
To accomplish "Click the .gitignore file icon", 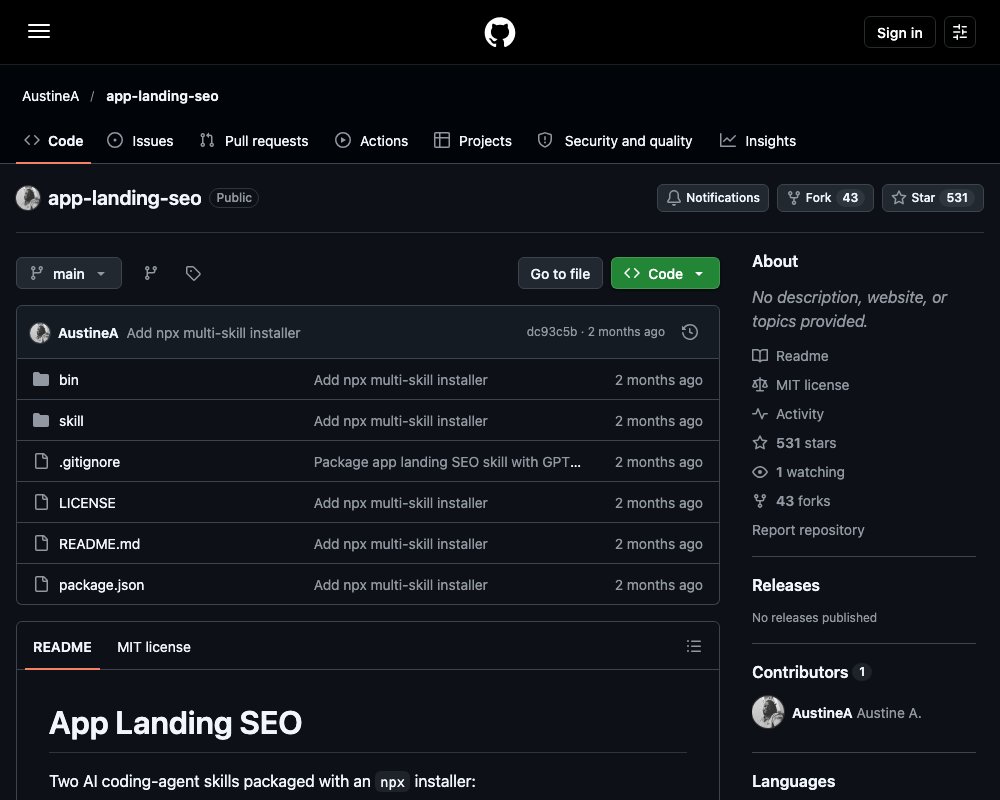I will (41, 461).
